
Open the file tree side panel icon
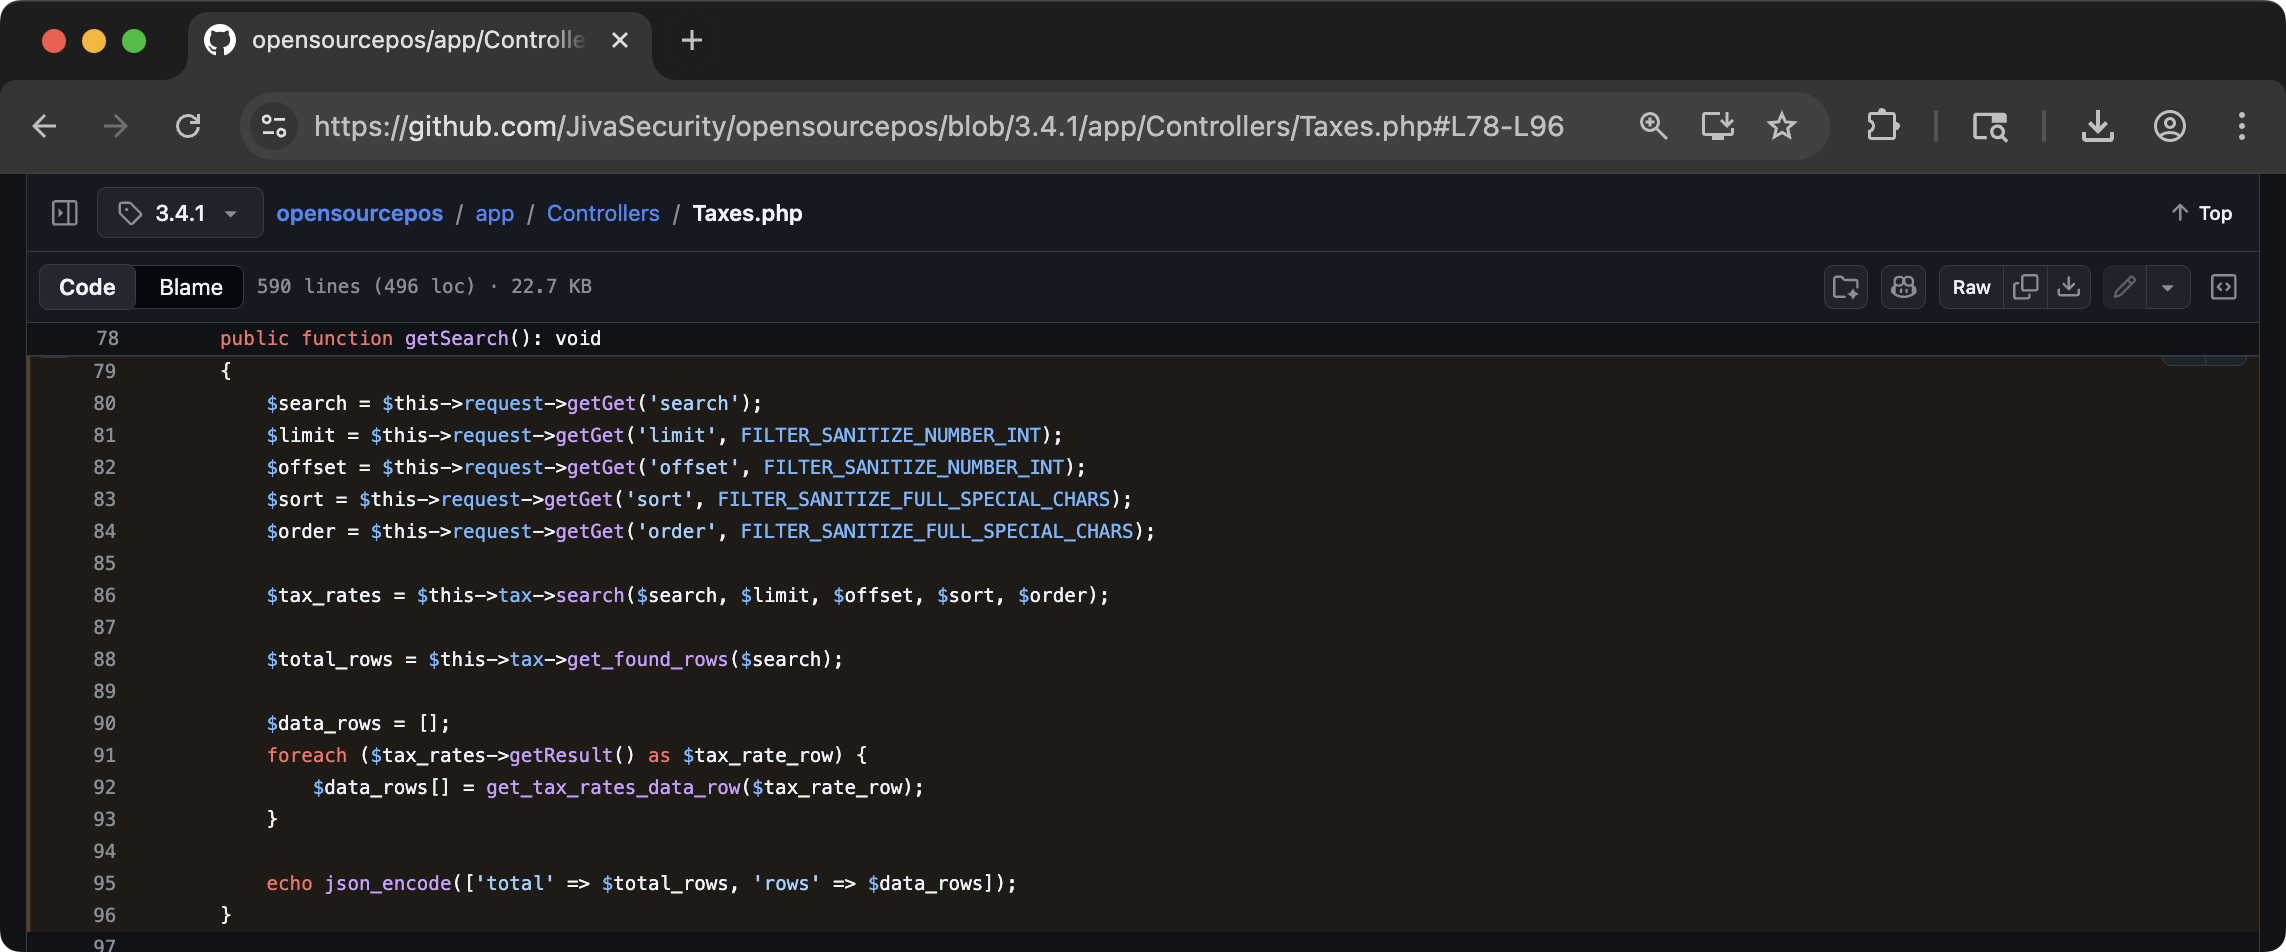coord(64,213)
